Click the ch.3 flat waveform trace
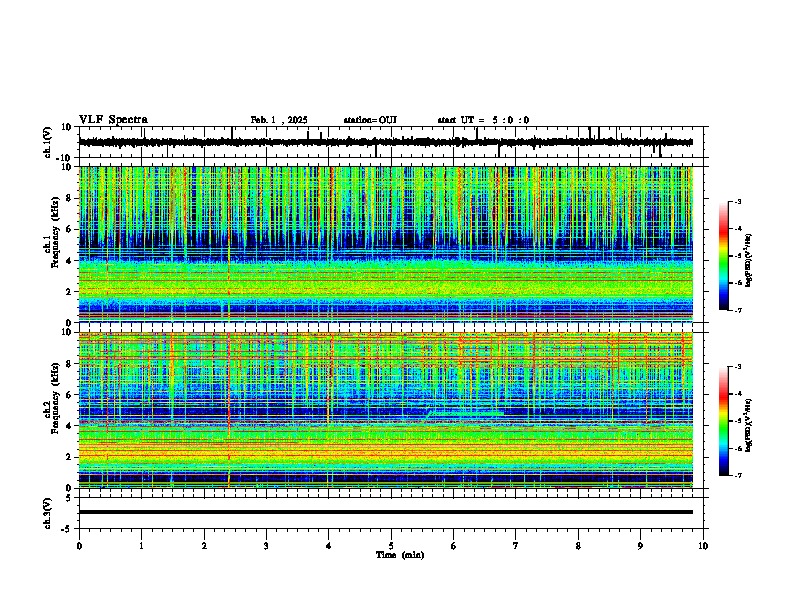Viewport: 792px width, 612px height. tap(386, 512)
